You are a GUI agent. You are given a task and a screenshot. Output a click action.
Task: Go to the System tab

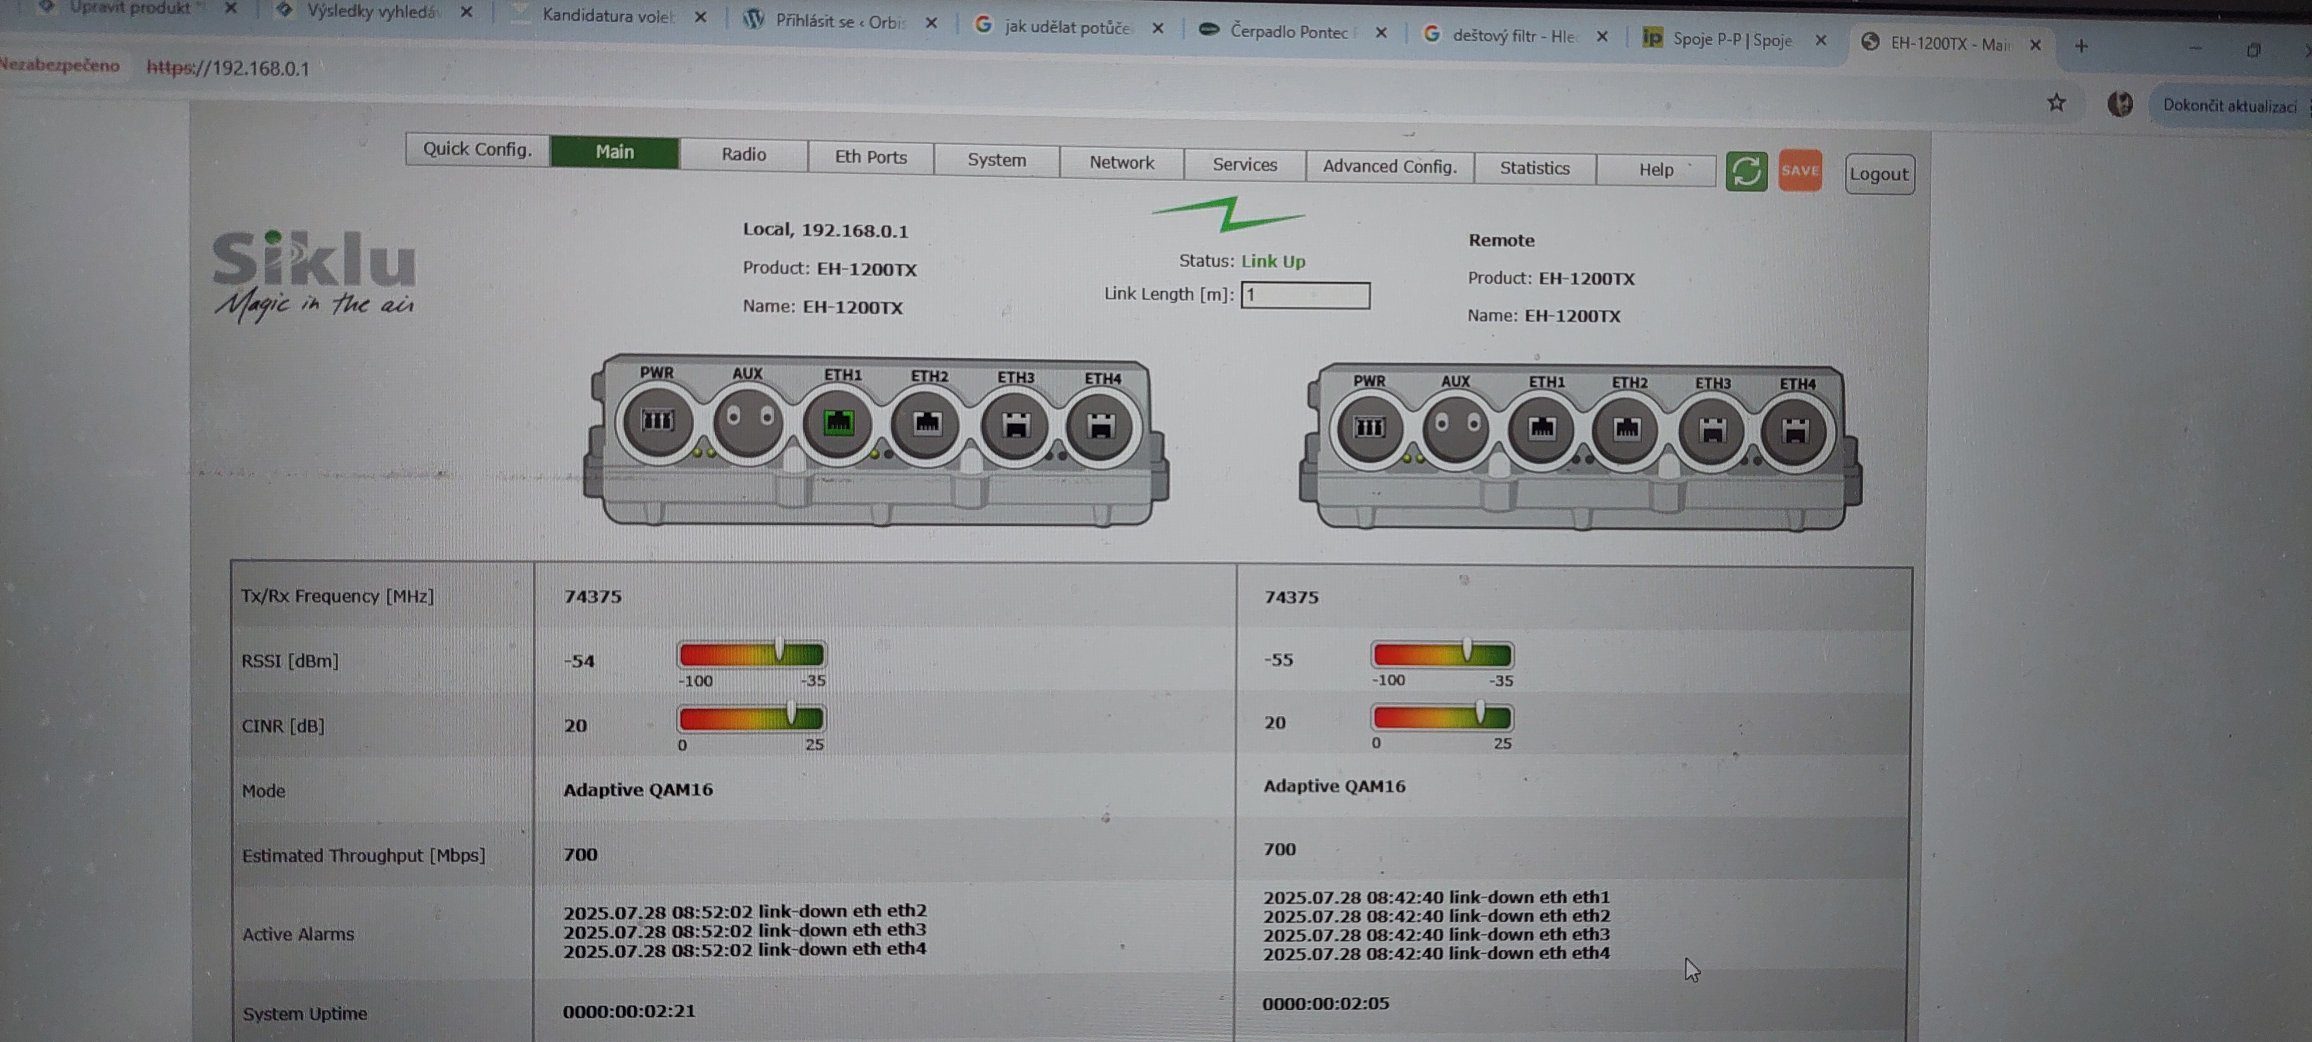[997, 160]
